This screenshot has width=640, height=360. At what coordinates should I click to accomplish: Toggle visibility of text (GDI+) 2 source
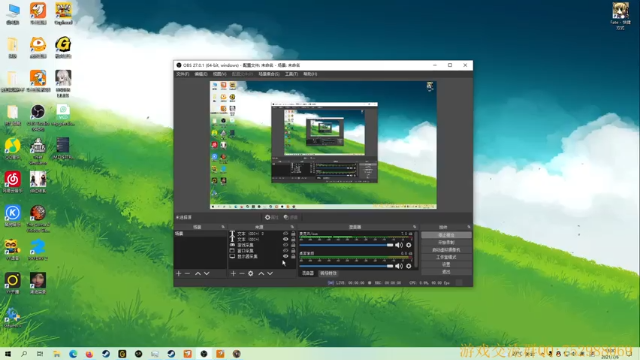pyautogui.click(x=285, y=233)
